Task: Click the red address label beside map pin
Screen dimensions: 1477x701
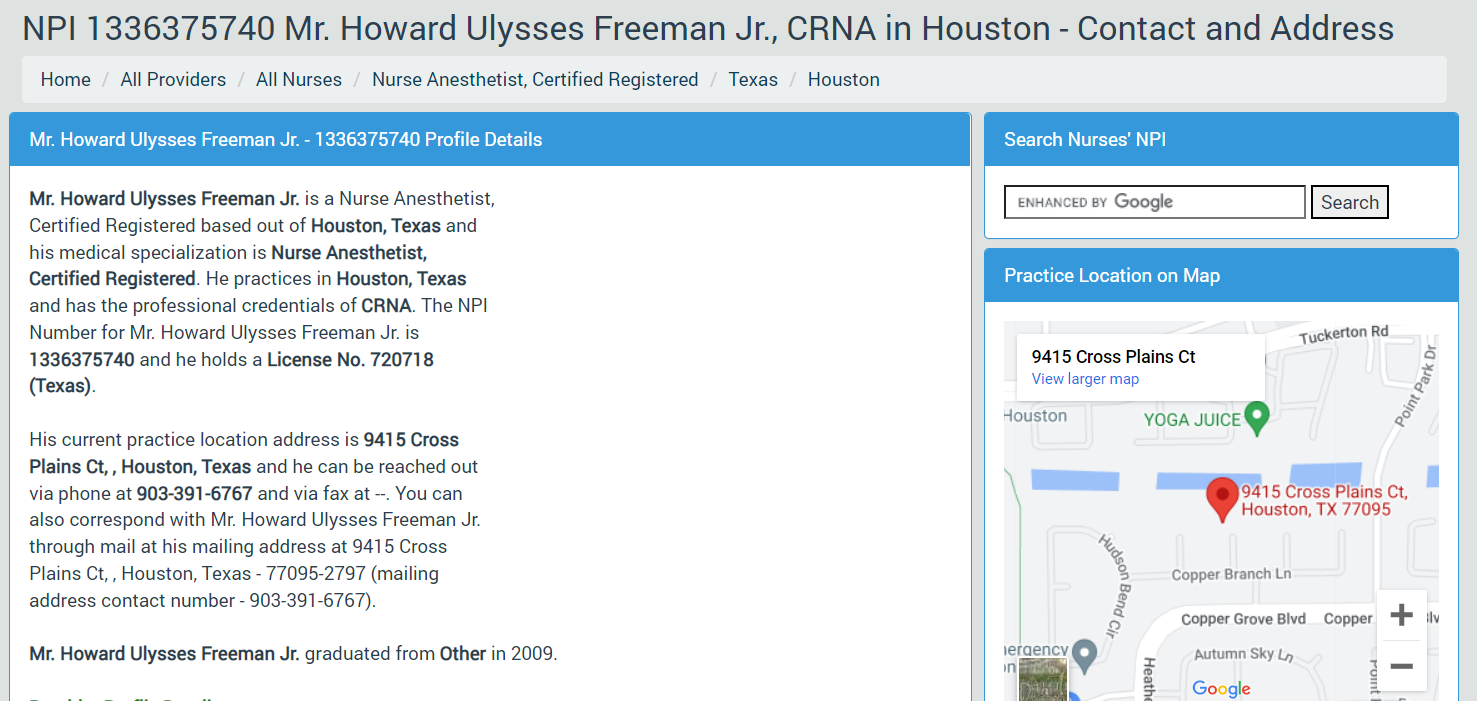Action: pyautogui.click(x=1324, y=500)
